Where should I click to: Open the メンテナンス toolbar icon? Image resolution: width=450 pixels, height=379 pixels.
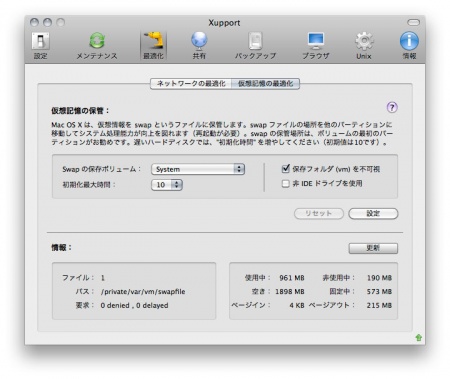97,45
